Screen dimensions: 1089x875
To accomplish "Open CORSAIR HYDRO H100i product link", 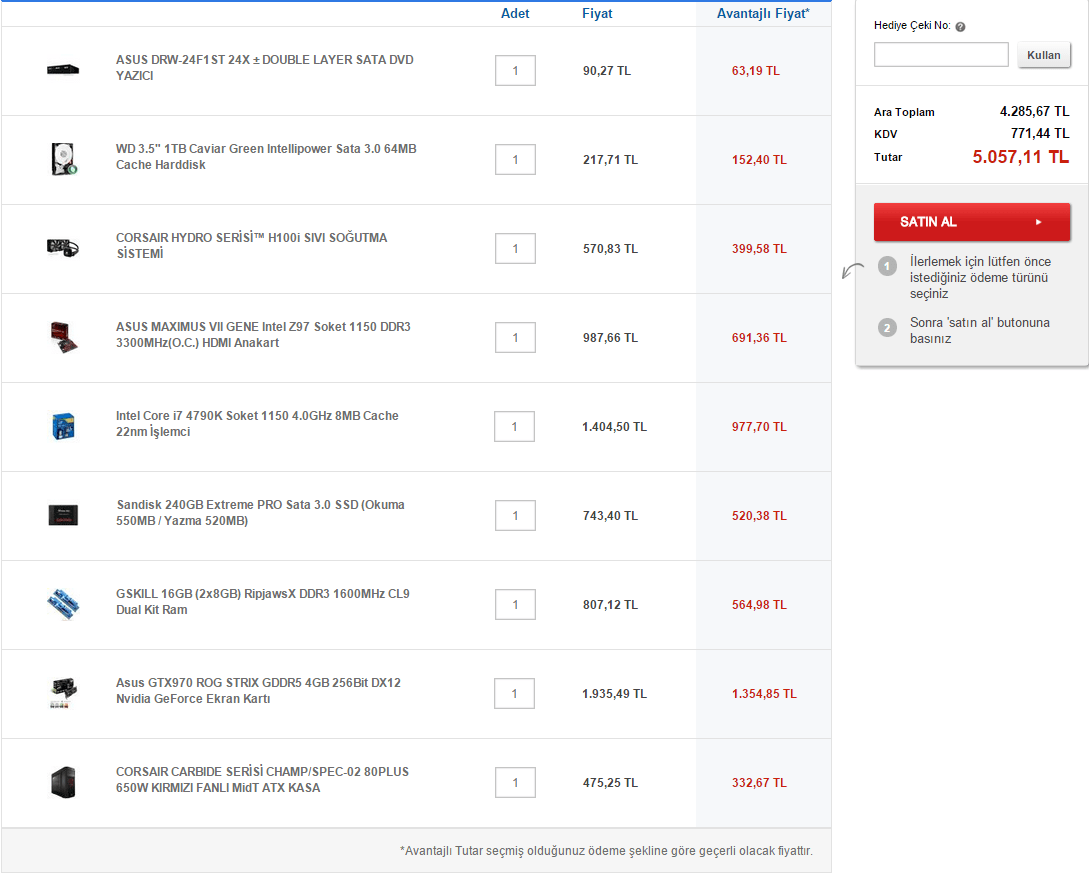I will (251, 245).
